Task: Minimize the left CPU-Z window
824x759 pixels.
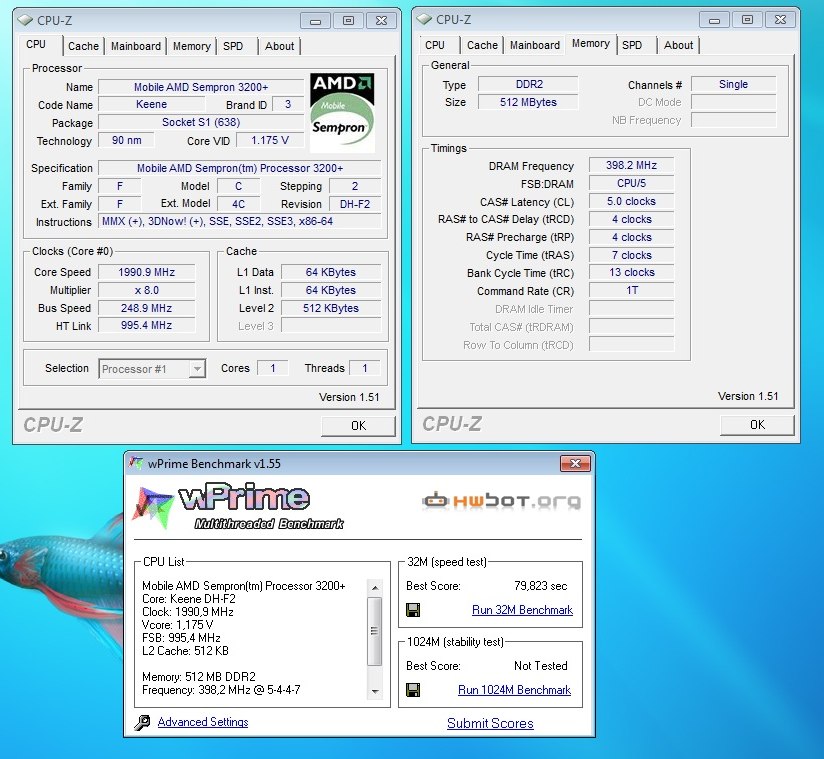Action: coord(315,21)
